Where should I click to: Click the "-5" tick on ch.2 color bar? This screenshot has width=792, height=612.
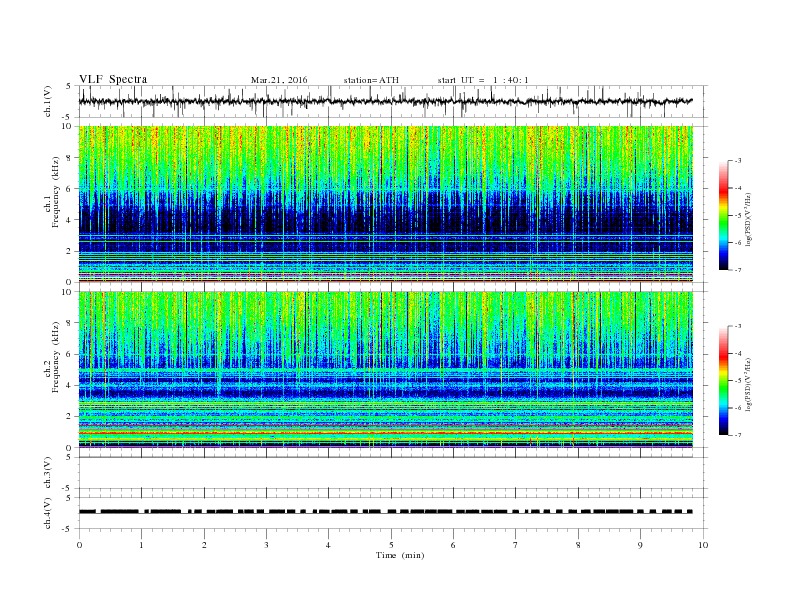tap(738, 381)
